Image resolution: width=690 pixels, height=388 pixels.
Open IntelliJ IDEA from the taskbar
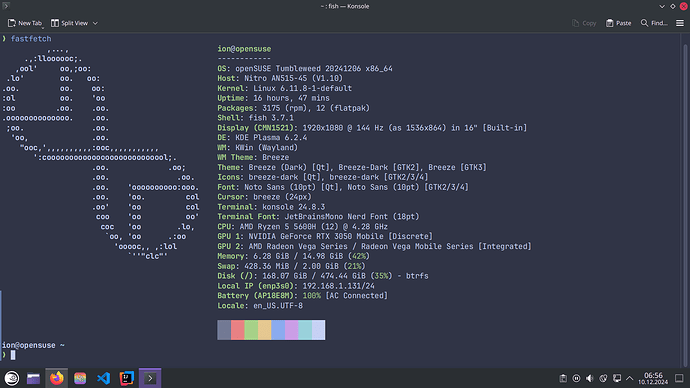(127, 378)
